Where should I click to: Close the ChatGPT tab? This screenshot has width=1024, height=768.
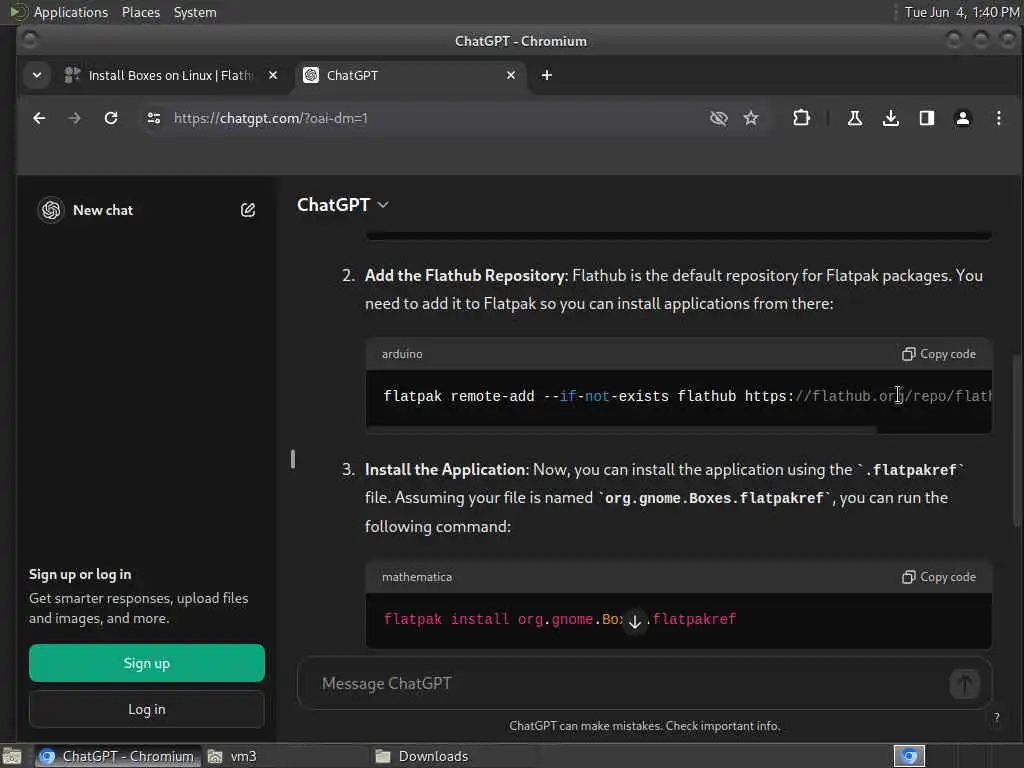(x=511, y=75)
